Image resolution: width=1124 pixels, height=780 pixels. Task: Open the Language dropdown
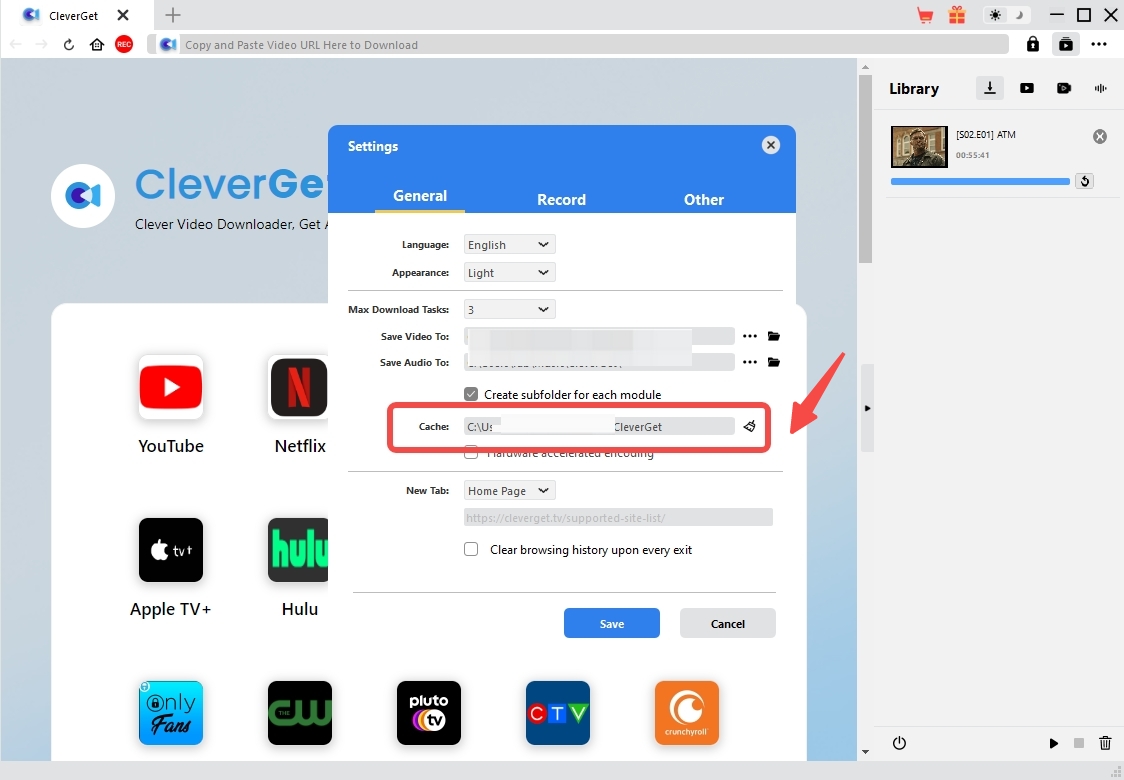click(x=510, y=244)
